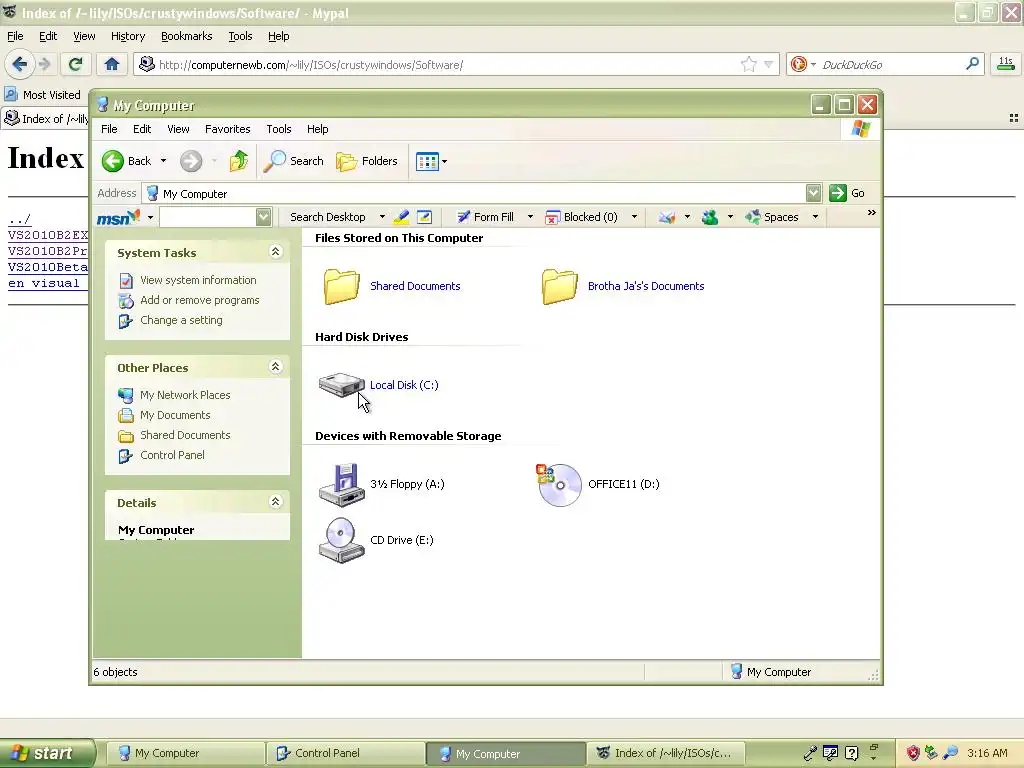Click the MSN toolbar search input field

click(x=208, y=217)
